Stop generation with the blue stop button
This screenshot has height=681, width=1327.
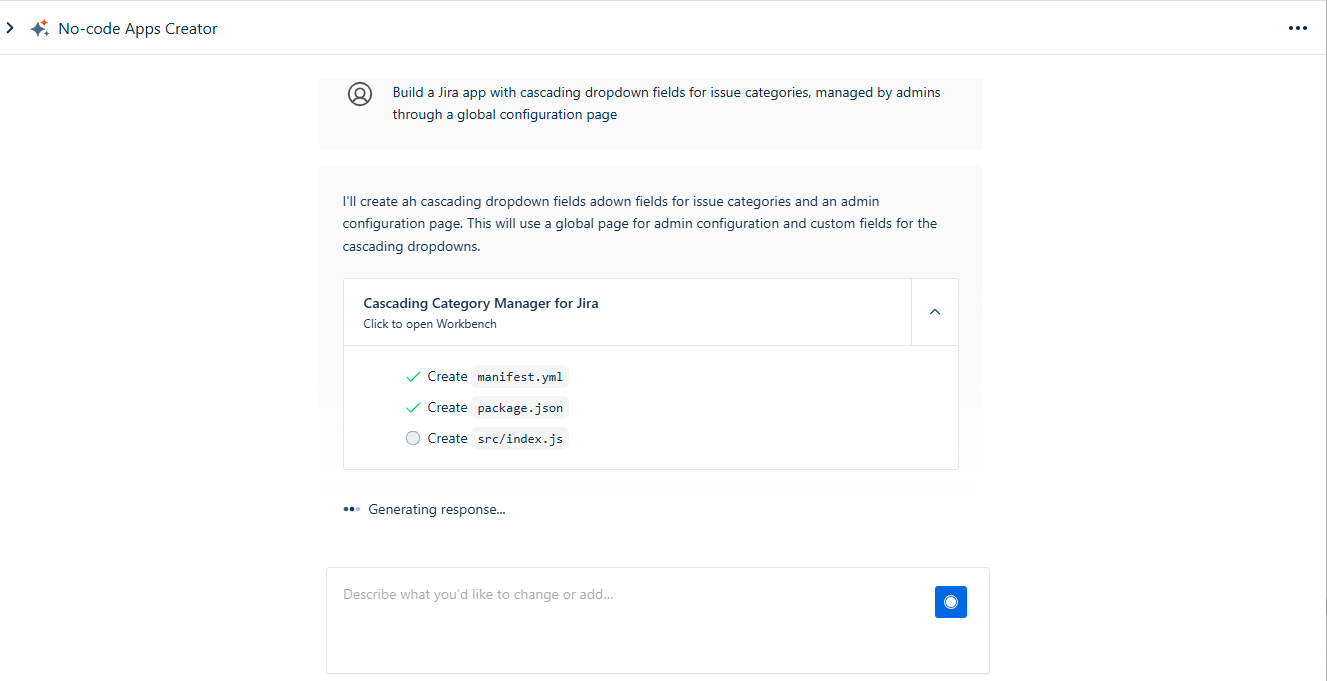951,602
